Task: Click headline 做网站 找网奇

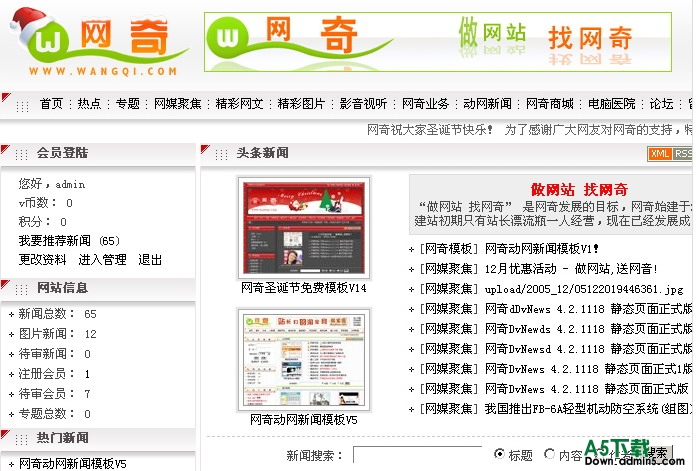Action: [x=579, y=190]
